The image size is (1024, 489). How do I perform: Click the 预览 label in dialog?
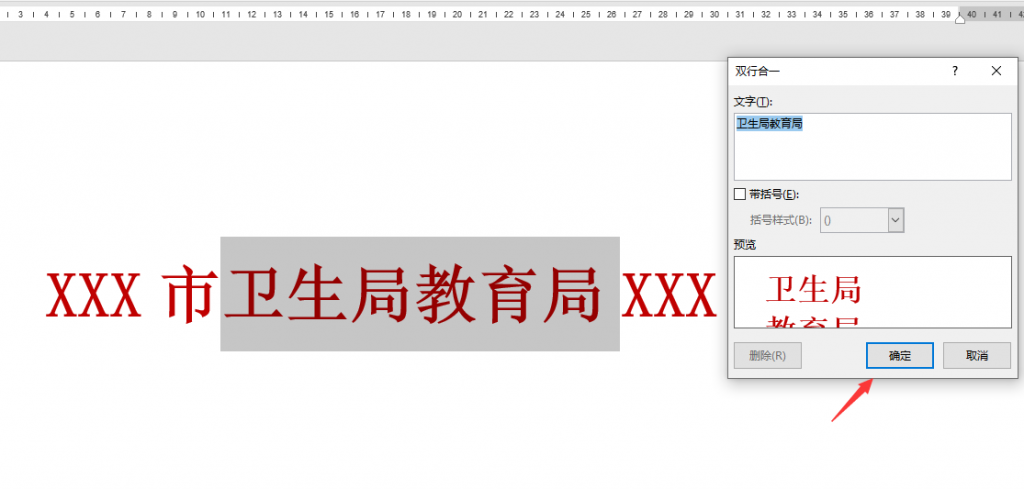746,243
